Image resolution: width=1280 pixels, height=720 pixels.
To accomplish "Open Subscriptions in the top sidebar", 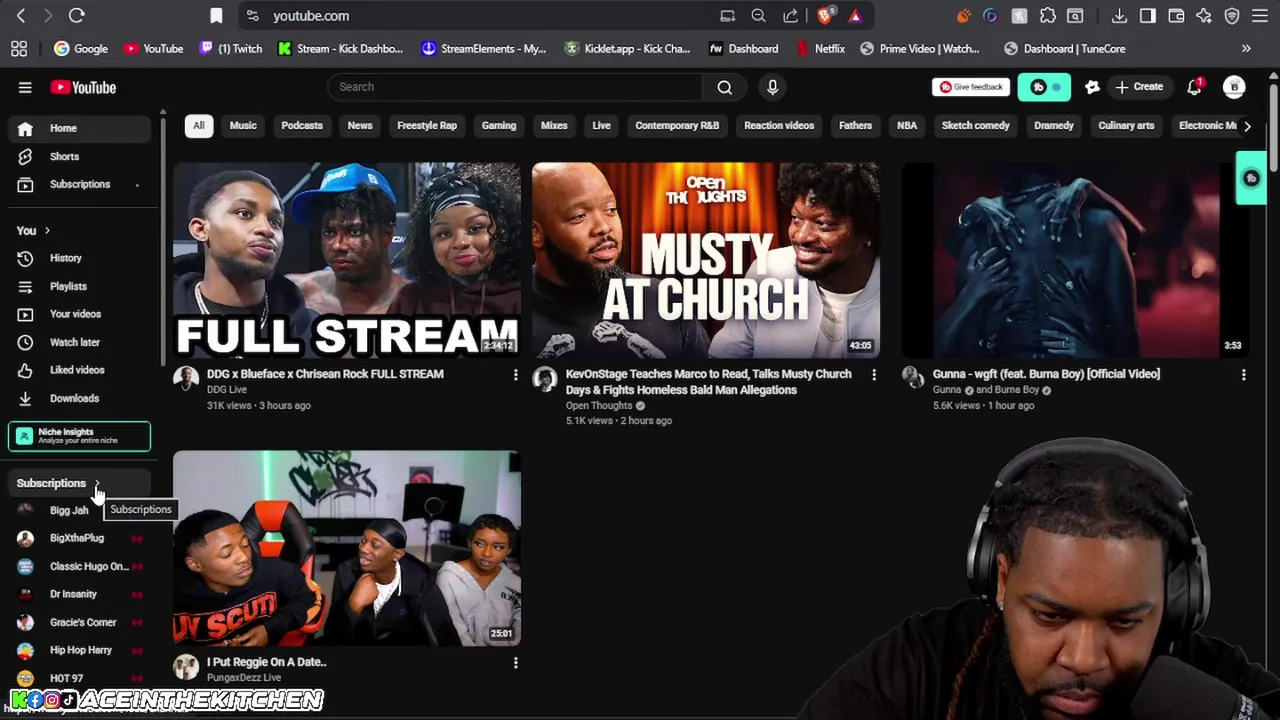I will [x=80, y=184].
